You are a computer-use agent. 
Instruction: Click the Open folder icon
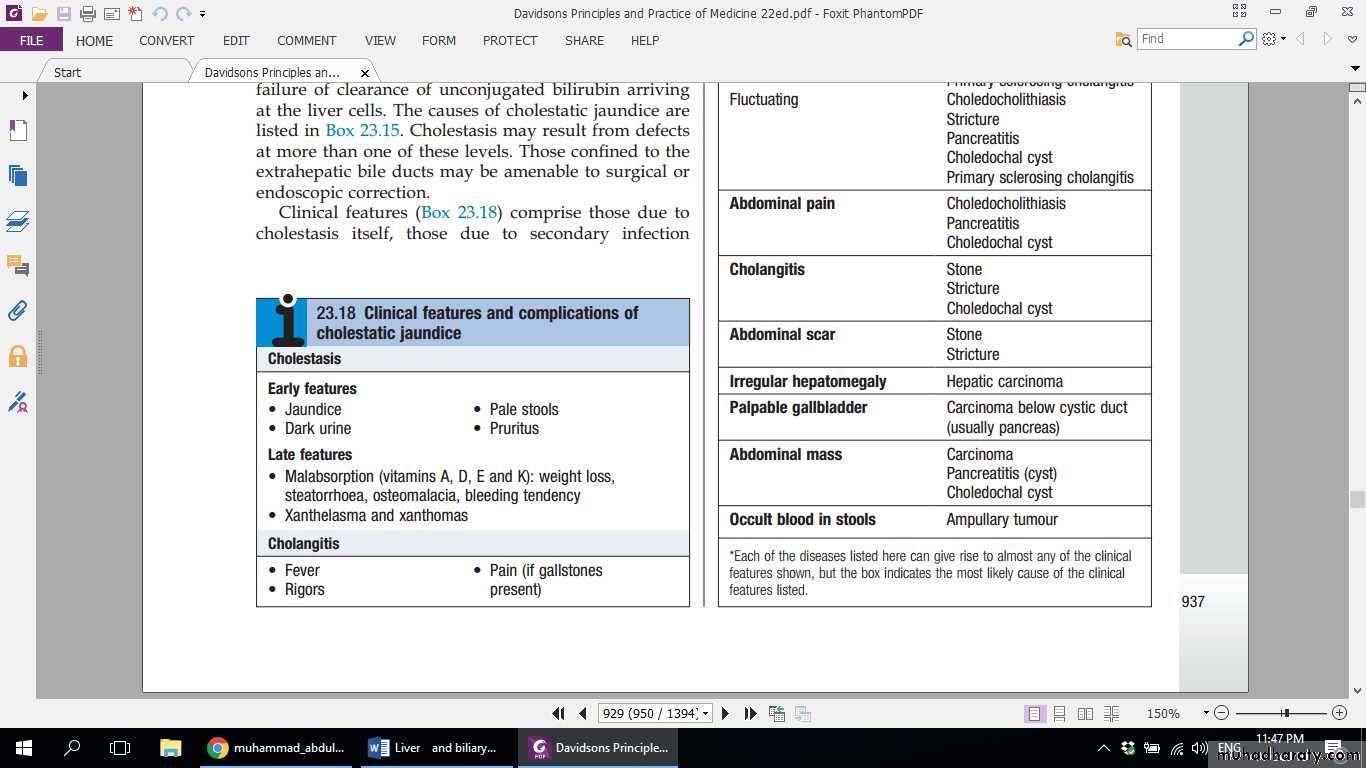[x=39, y=14]
